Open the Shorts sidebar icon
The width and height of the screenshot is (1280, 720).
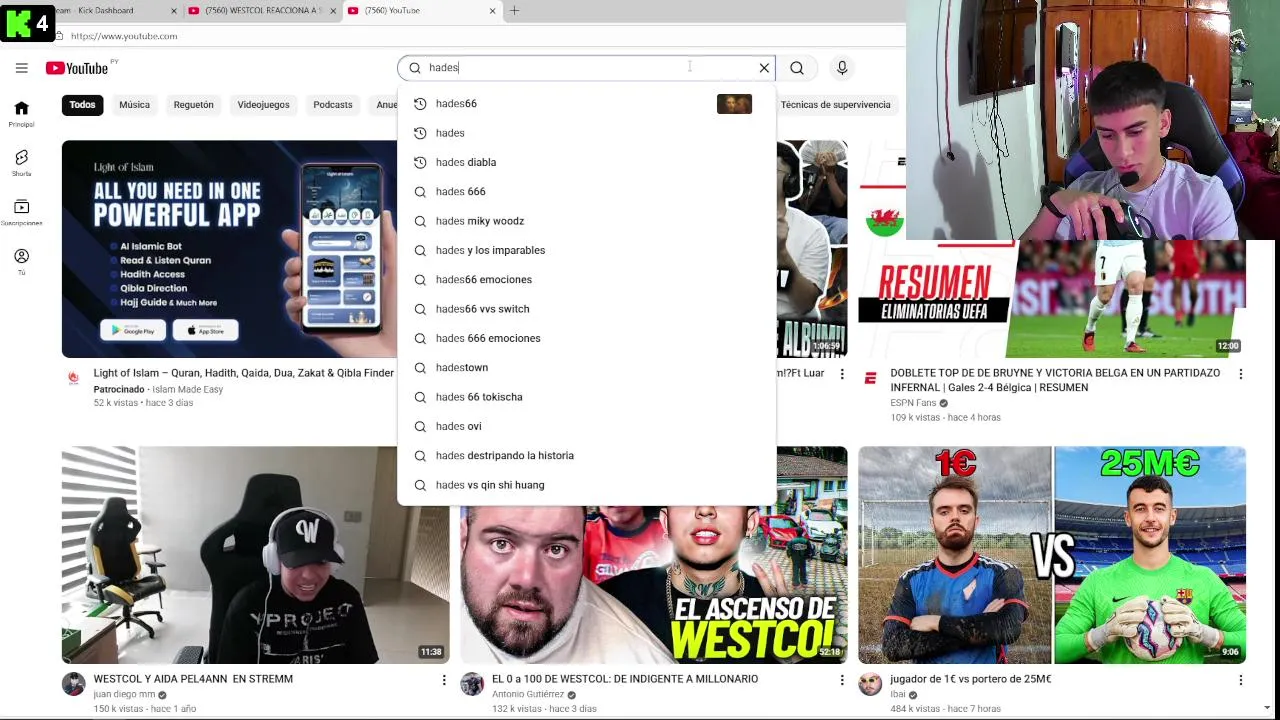point(21,163)
